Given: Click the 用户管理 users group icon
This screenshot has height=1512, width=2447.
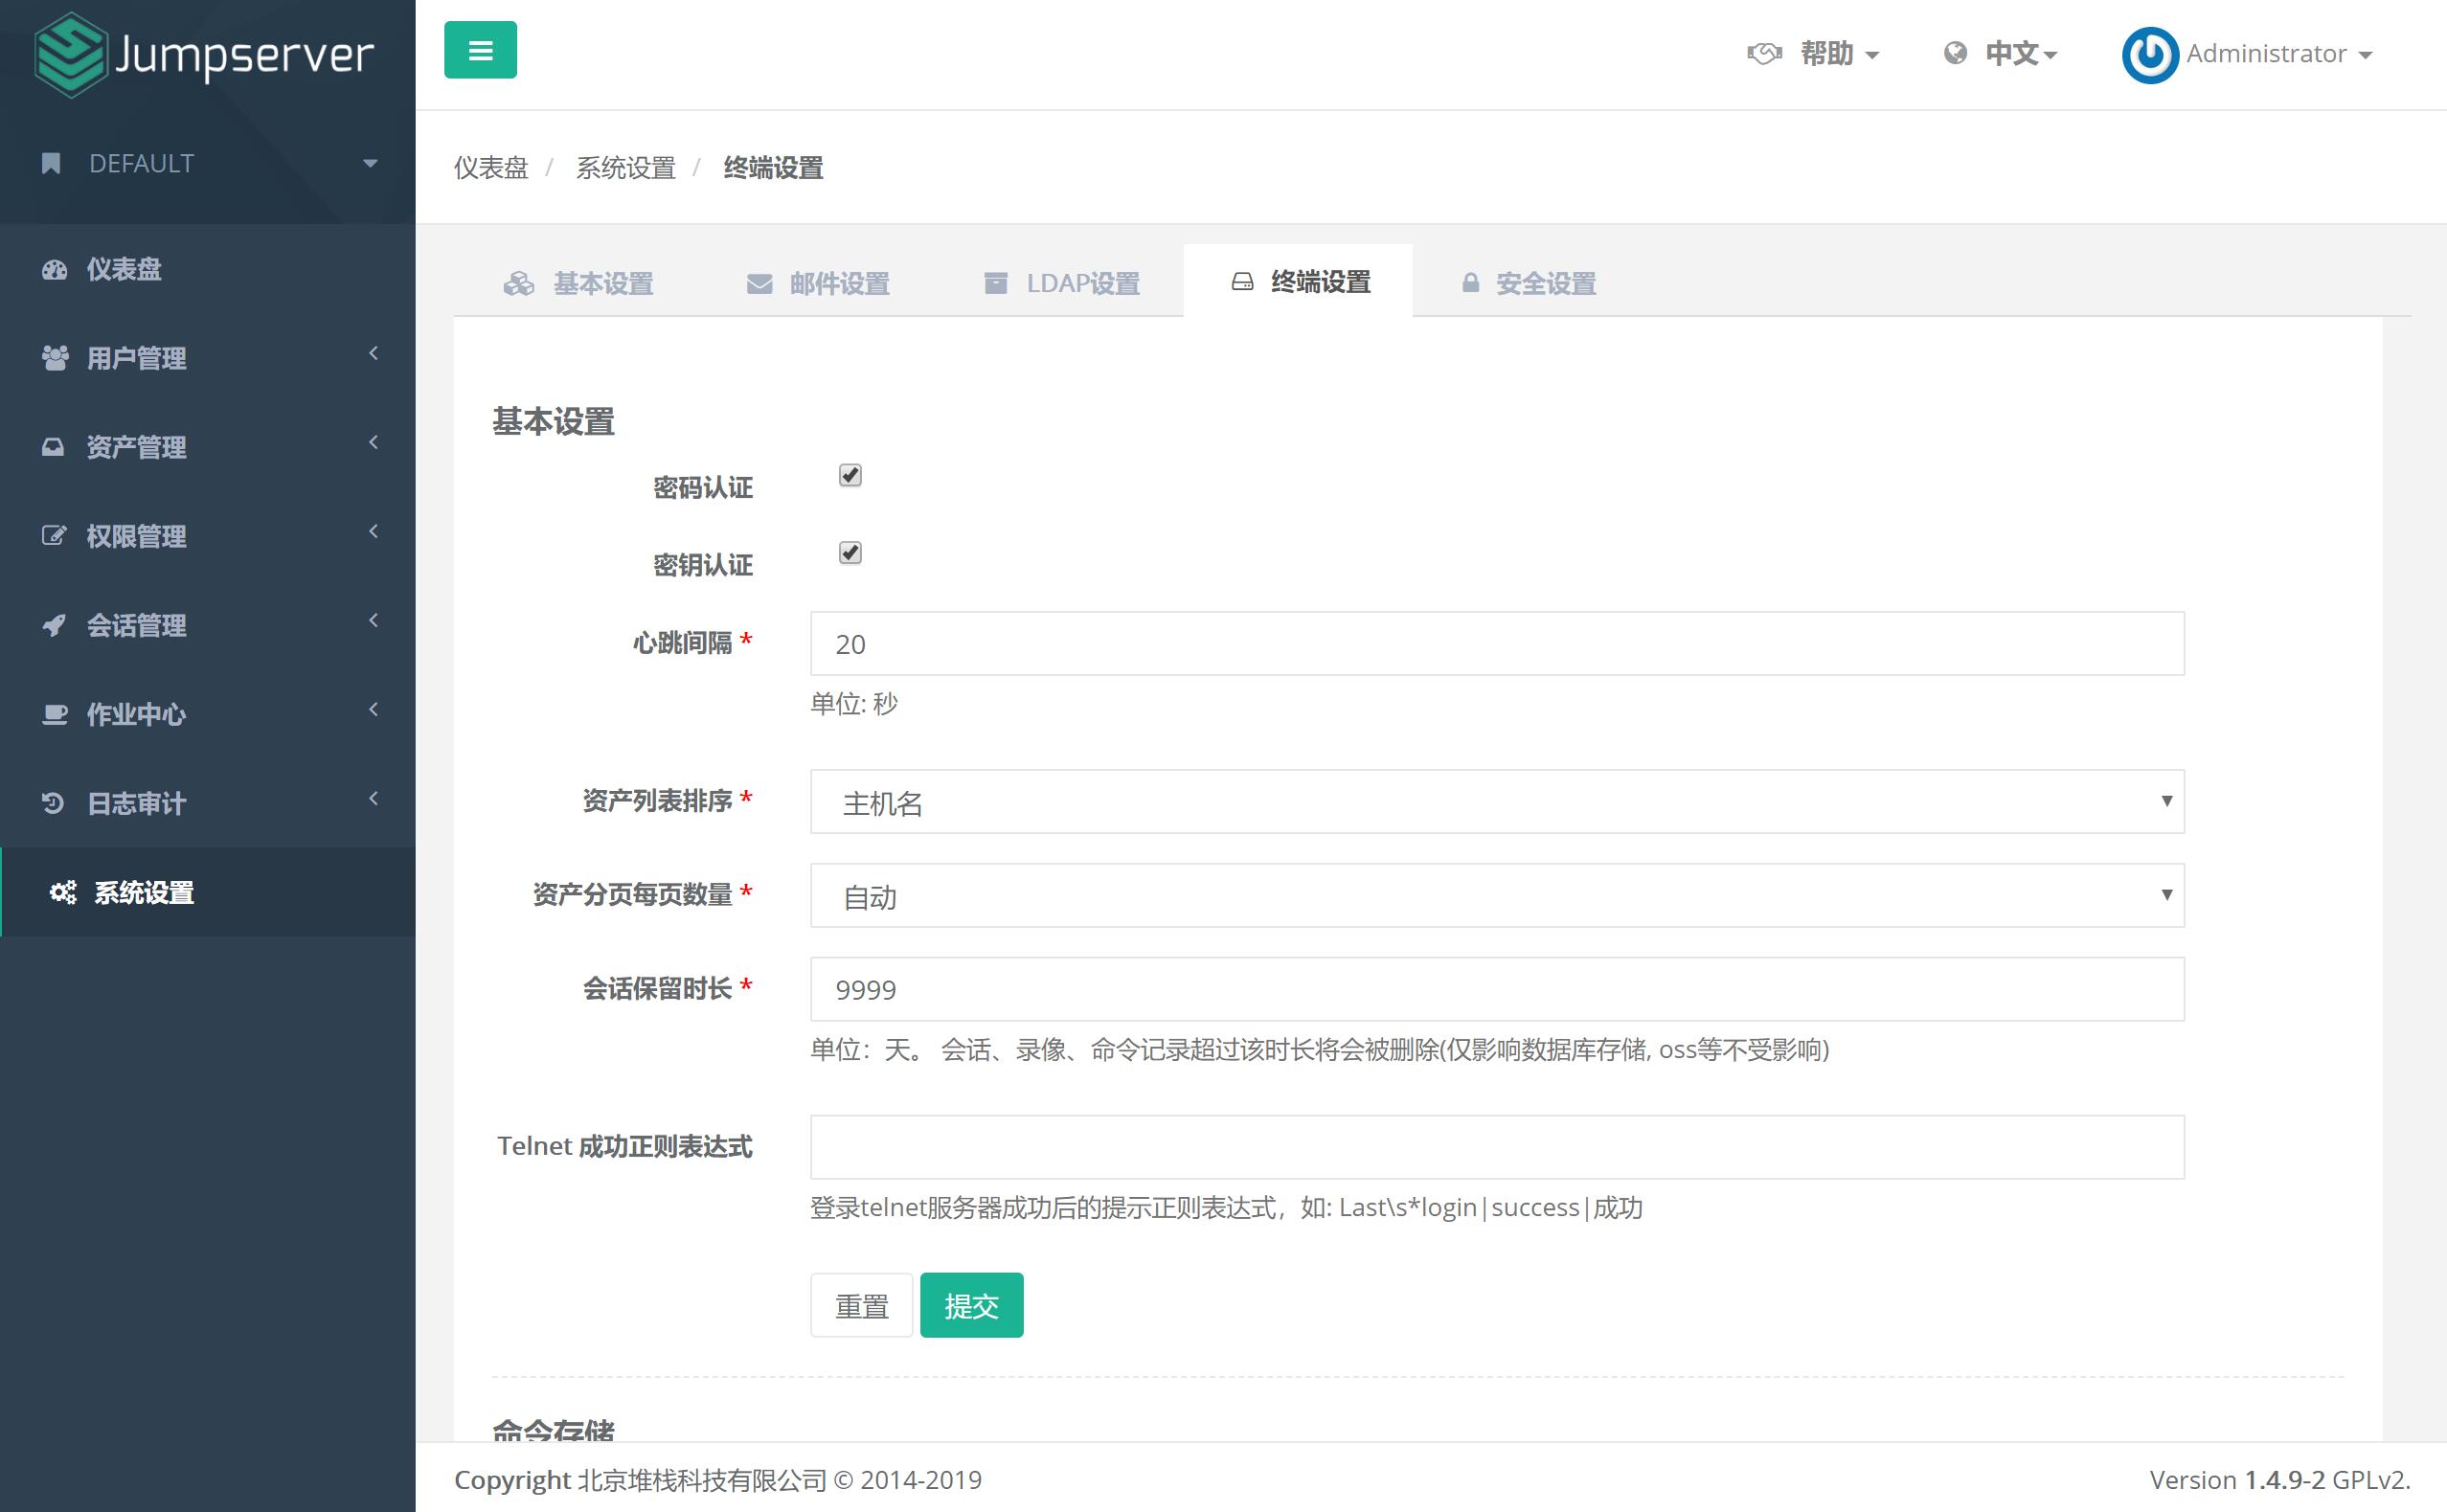Looking at the screenshot, I should (55, 358).
